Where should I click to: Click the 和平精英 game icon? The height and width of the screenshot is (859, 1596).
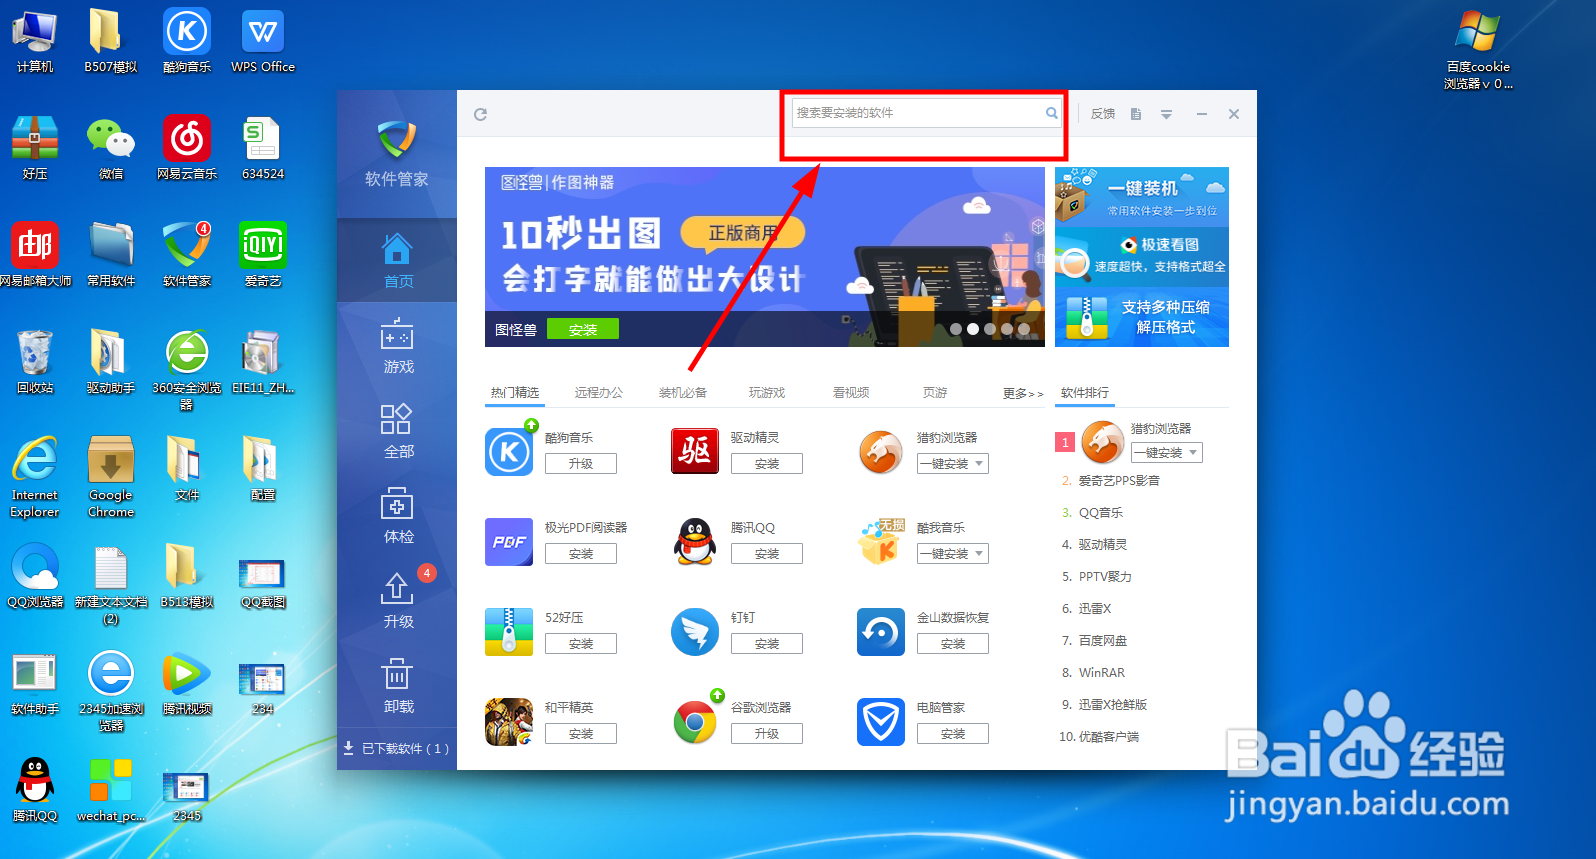509,721
